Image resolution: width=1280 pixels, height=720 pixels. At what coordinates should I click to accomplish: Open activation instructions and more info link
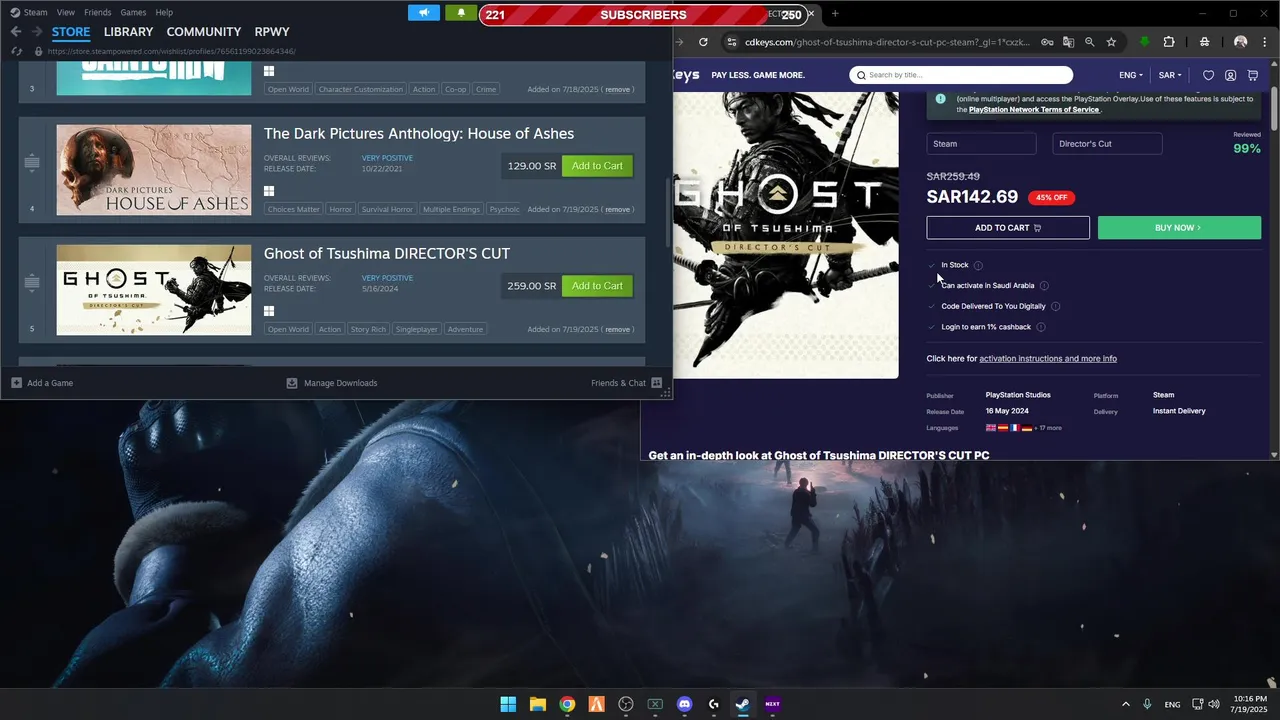pos(1048,359)
